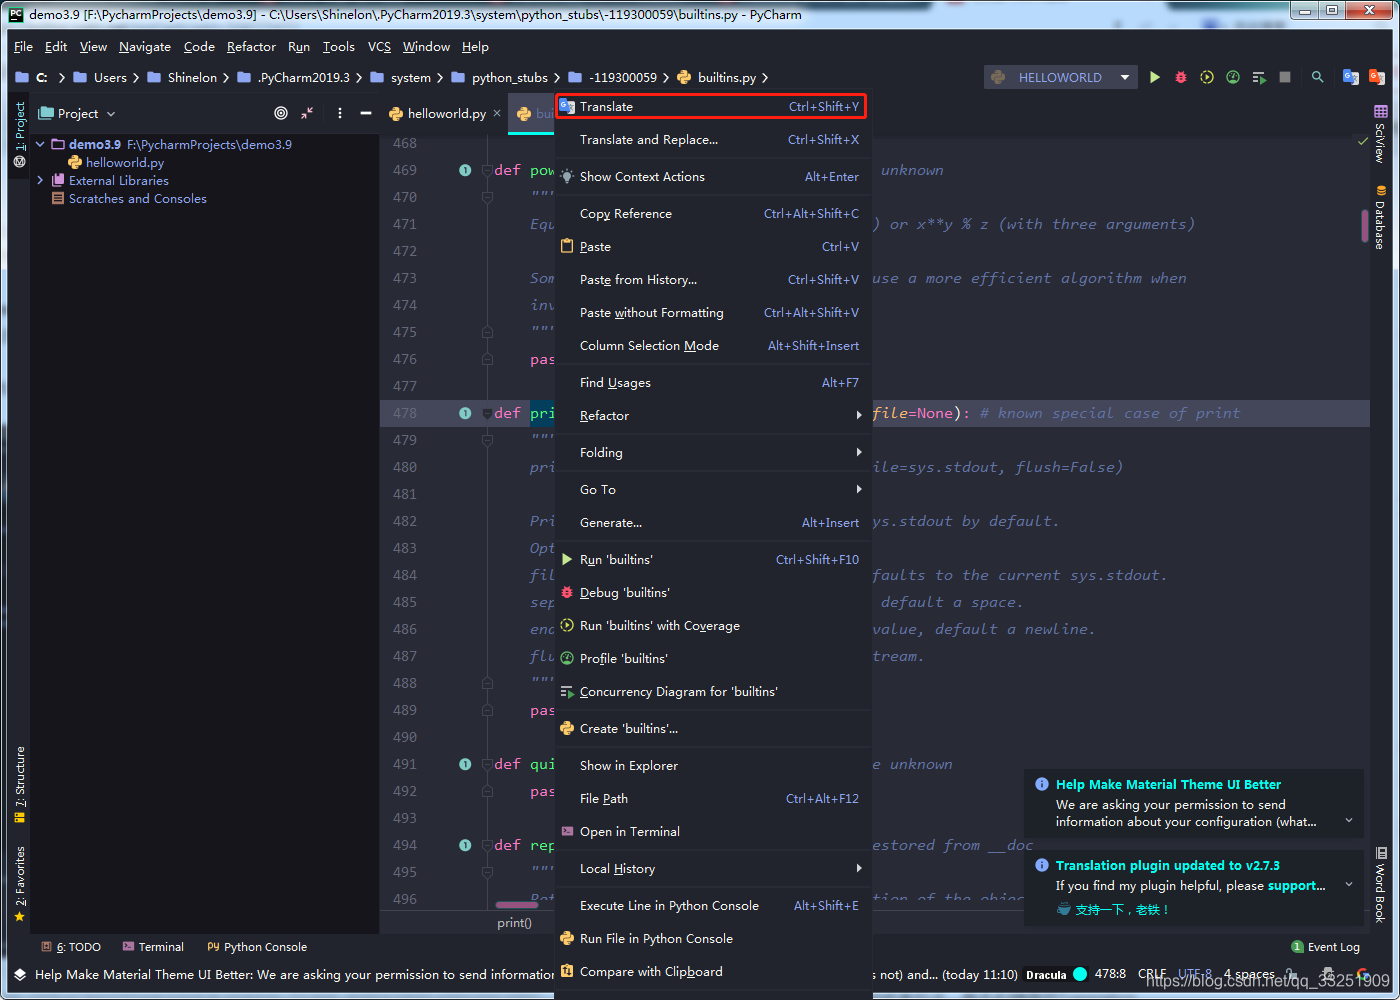Select Find Usages entry
This screenshot has width=1400, height=1000.
pyautogui.click(x=714, y=382)
